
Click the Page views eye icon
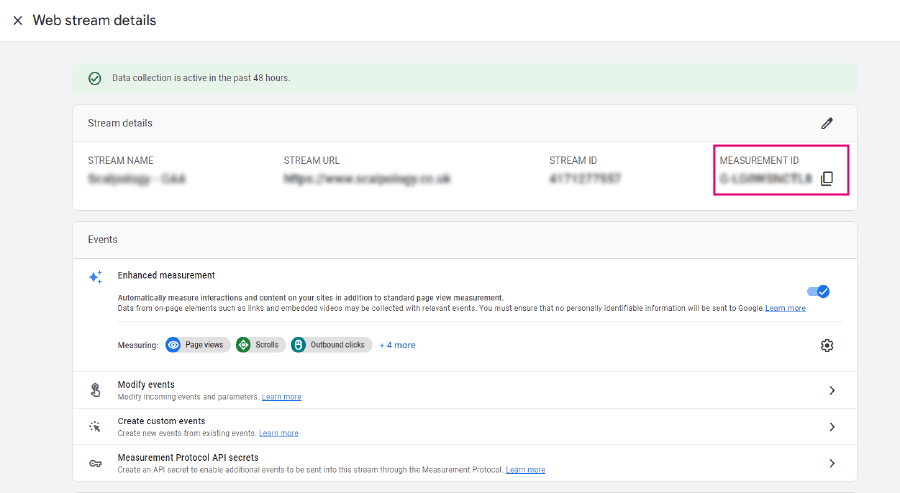[x=173, y=345]
